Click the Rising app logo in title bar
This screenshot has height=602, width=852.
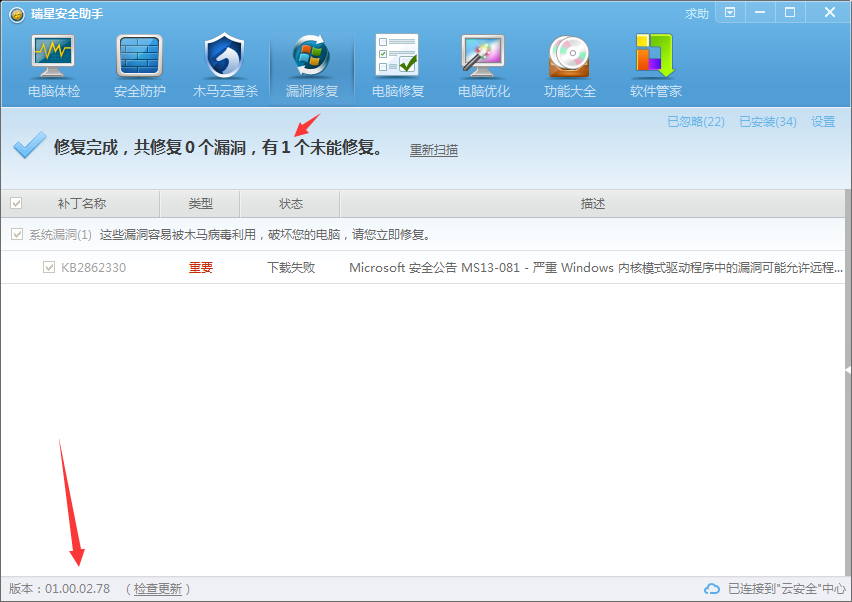coord(17,15)
